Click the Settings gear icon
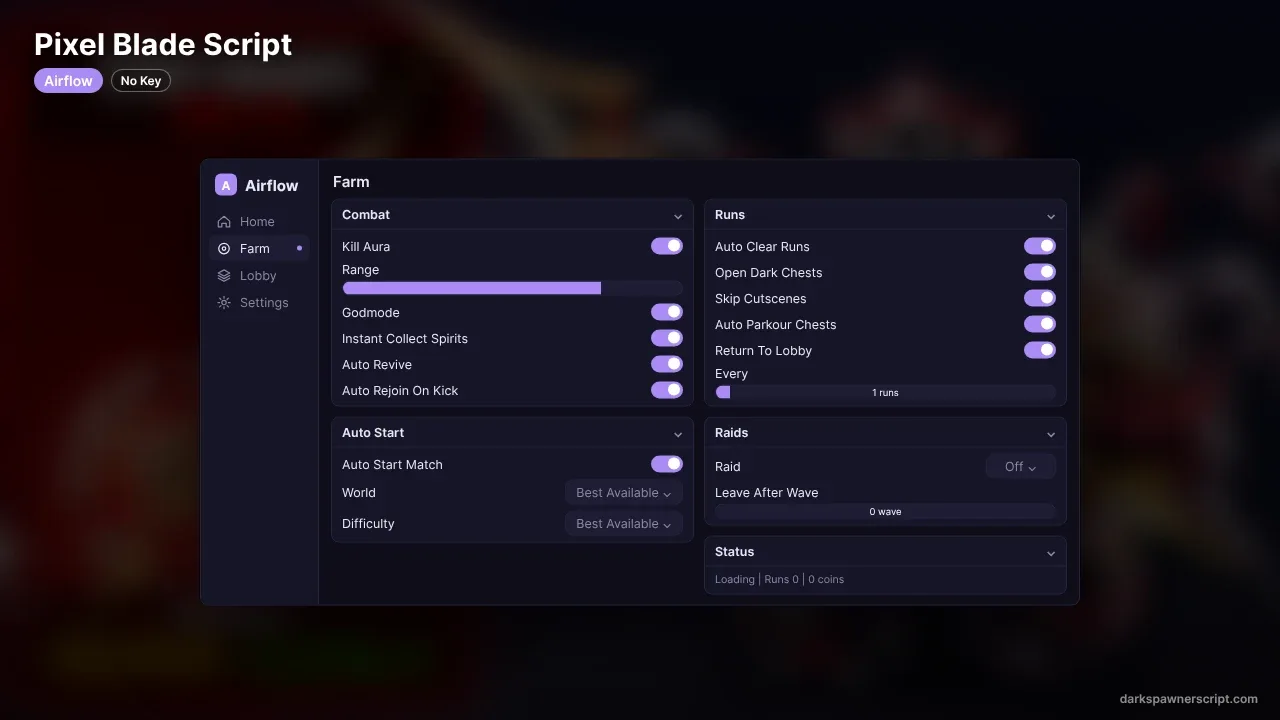Screen dimensions: 1280x720 tap(224, 303)
